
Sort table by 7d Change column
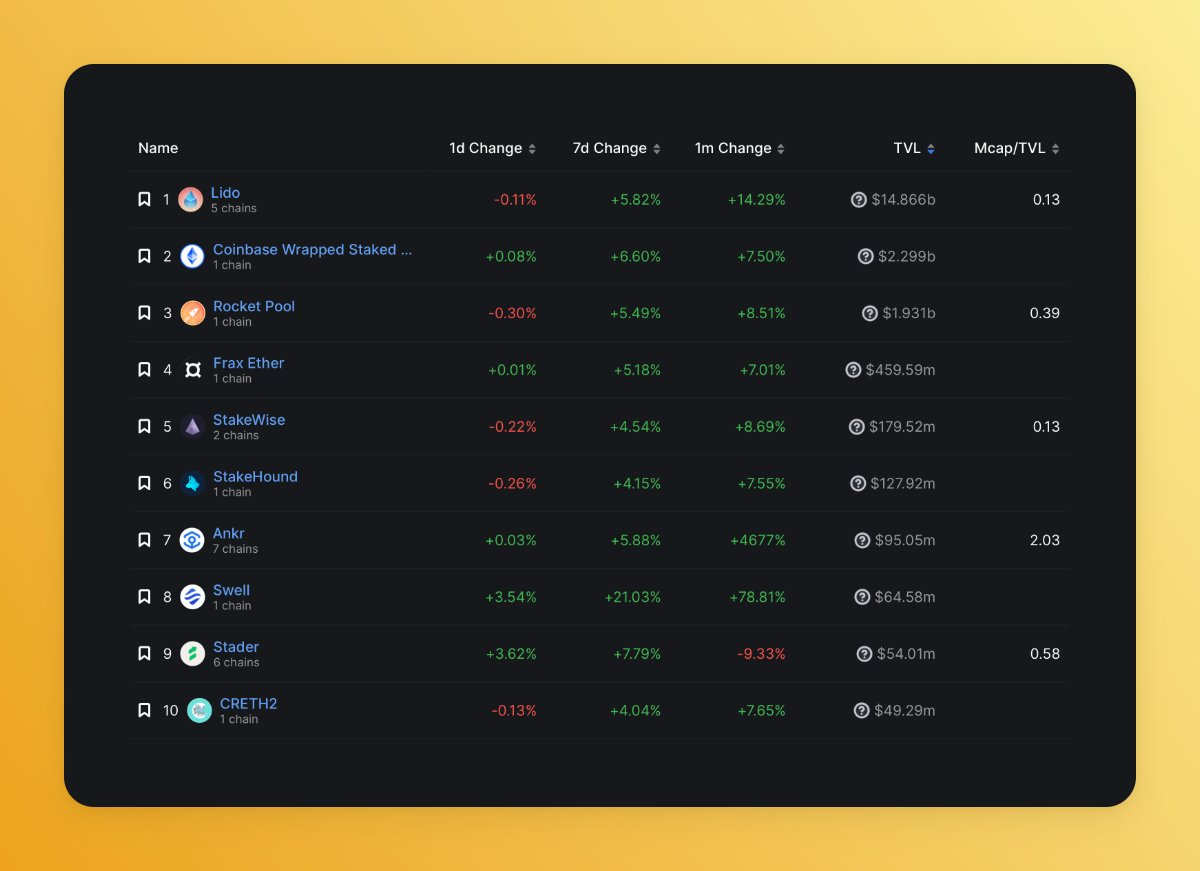(617, 148)
